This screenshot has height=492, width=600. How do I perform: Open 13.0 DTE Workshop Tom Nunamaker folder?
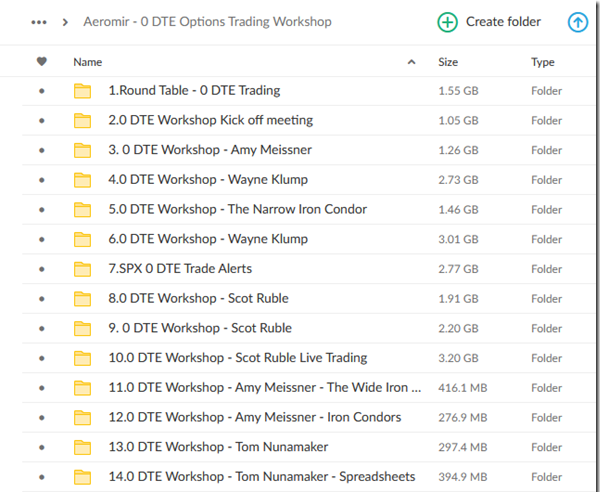(218, 447)
